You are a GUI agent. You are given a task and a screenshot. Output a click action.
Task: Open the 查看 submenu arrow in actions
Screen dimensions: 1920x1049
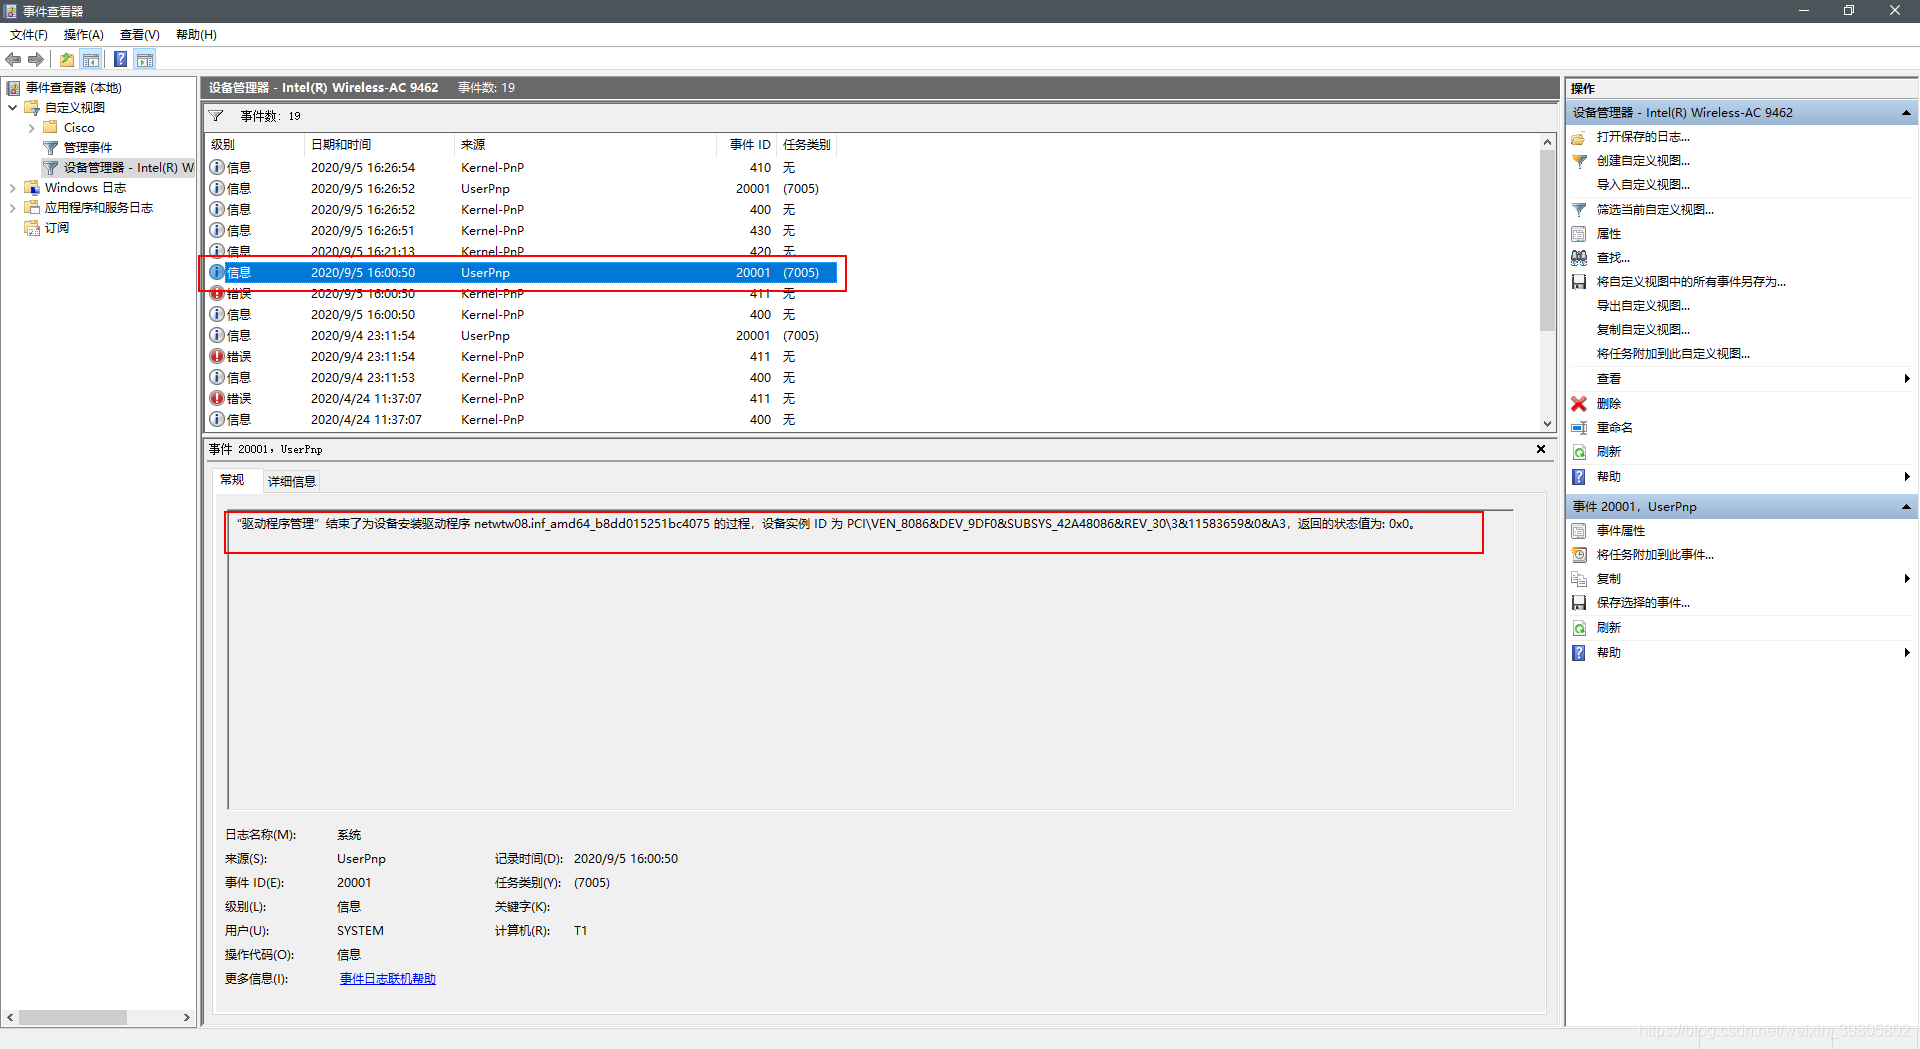point(1907,379)
